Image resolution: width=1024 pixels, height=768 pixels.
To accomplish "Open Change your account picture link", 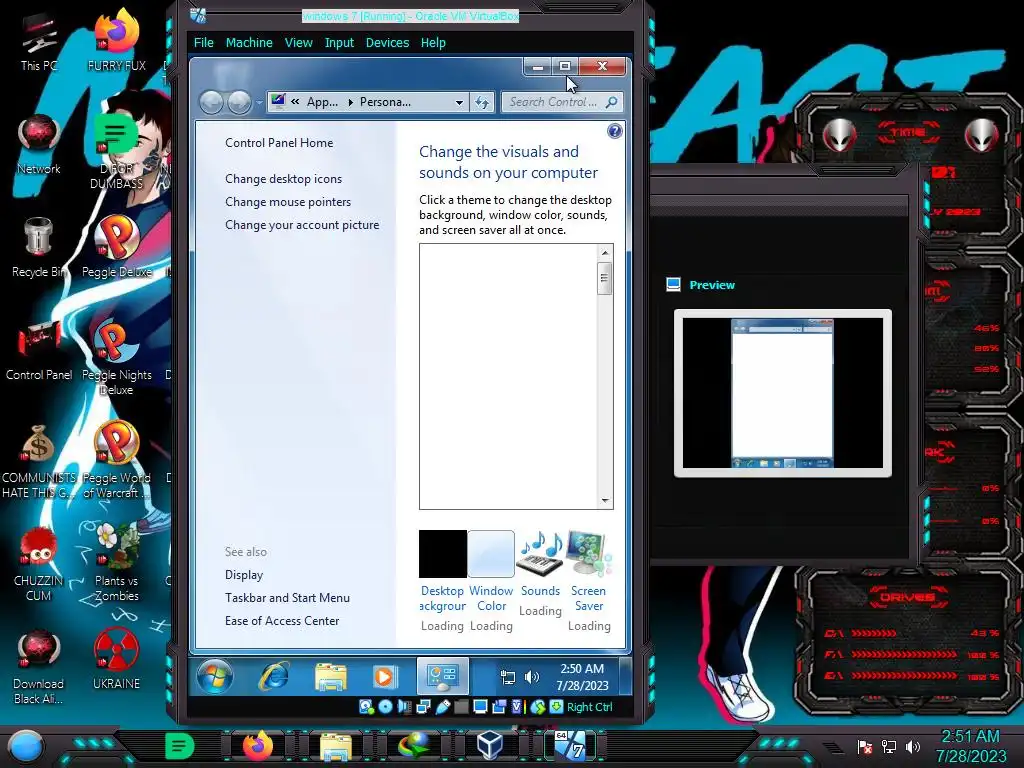I will [x=302, y=225].
